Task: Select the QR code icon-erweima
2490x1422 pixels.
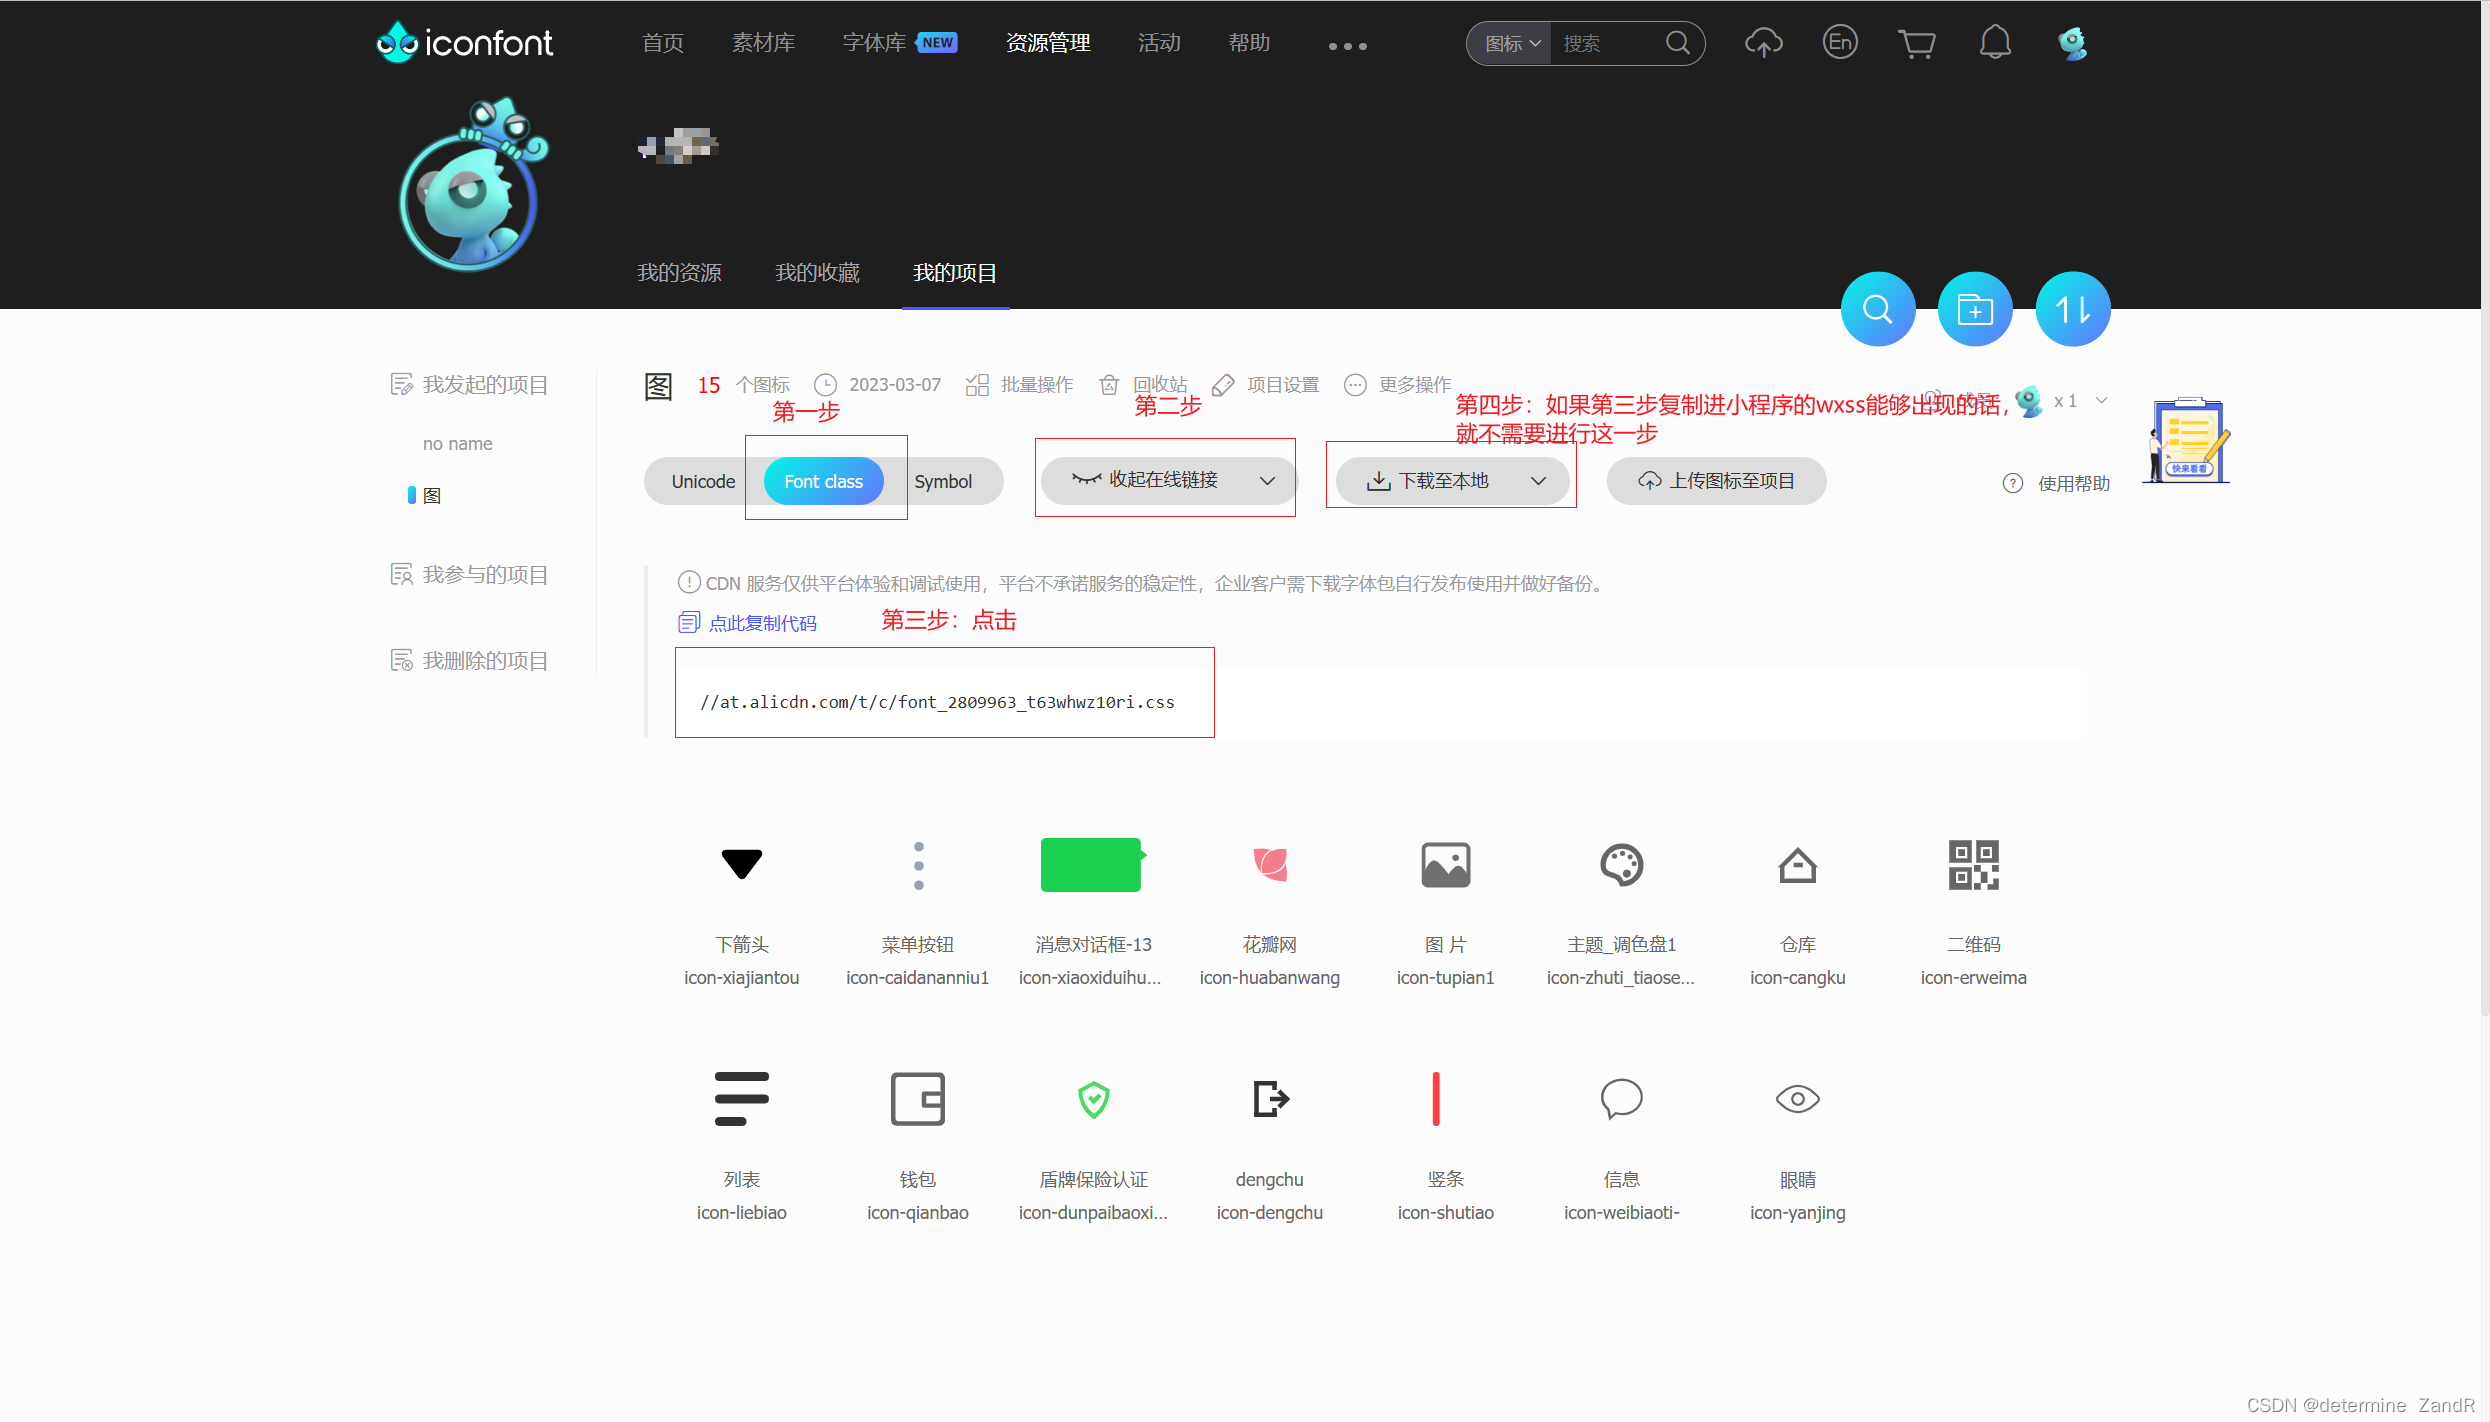Action: point(1973,865)
